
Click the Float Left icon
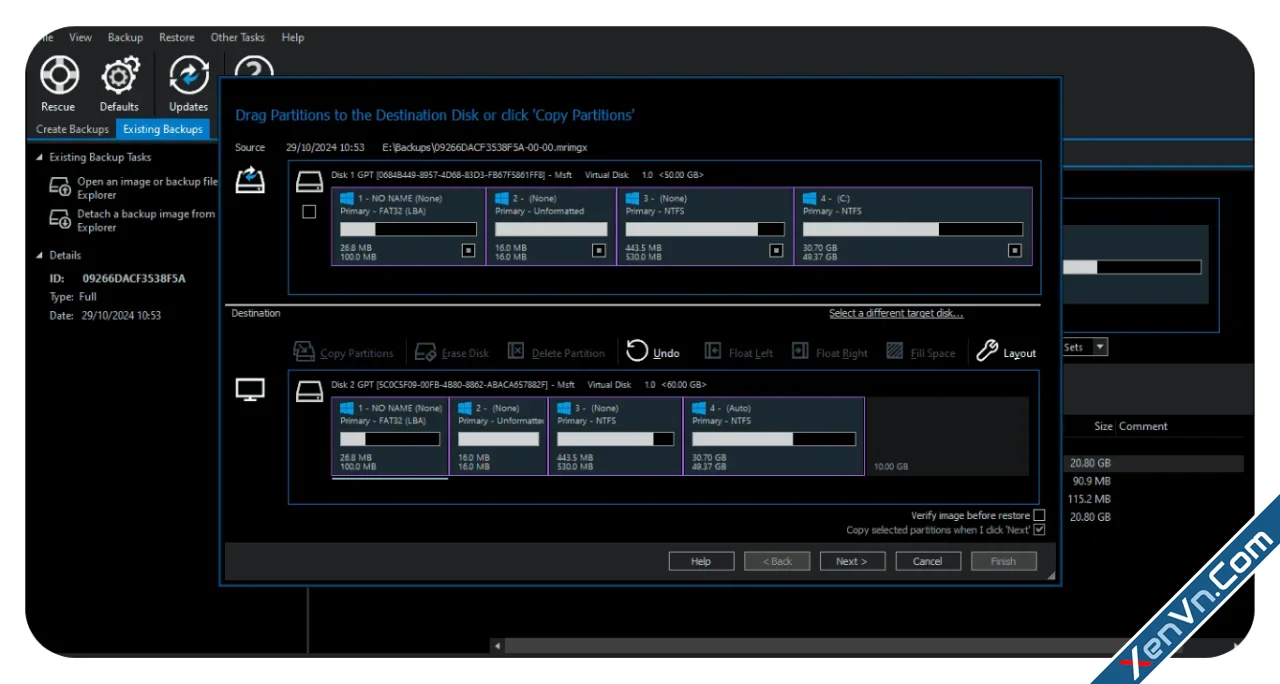[x=713, y=351]
